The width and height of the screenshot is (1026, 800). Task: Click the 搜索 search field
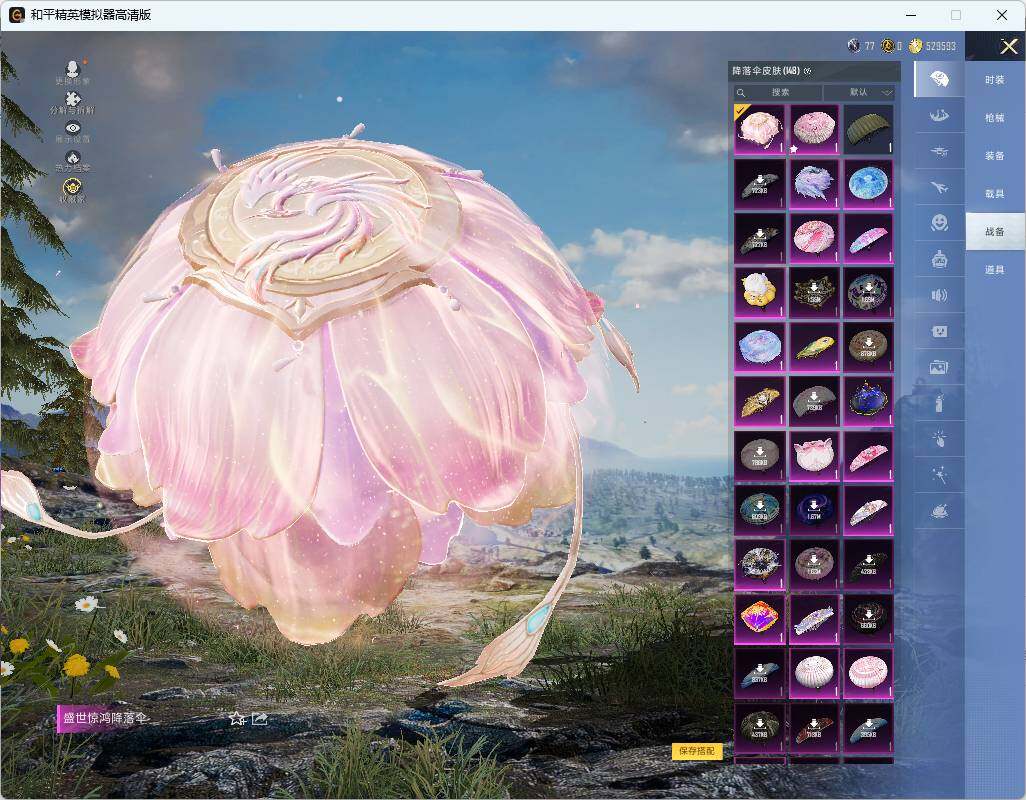[x=777, y=92]
